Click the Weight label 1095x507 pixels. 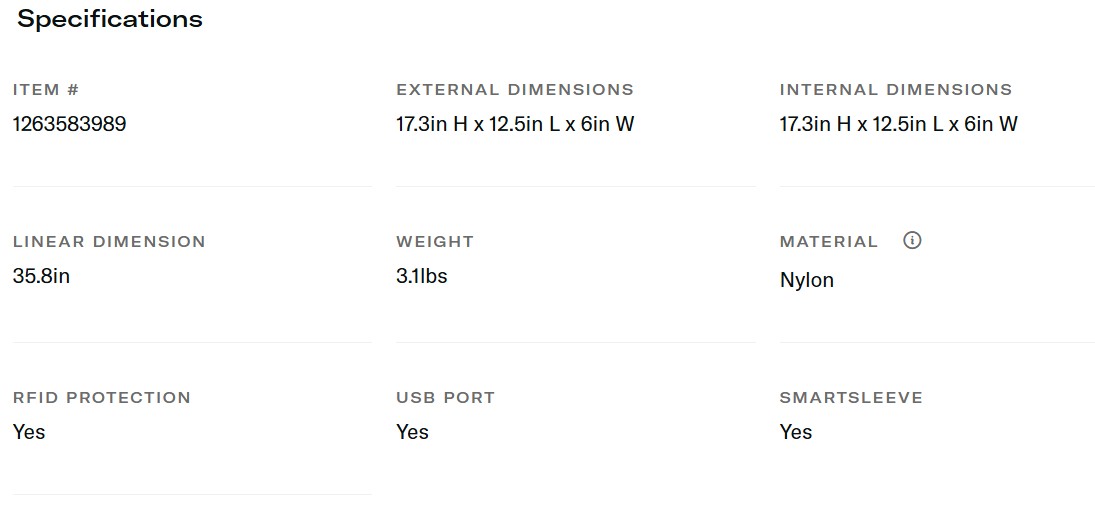[435, 242]
